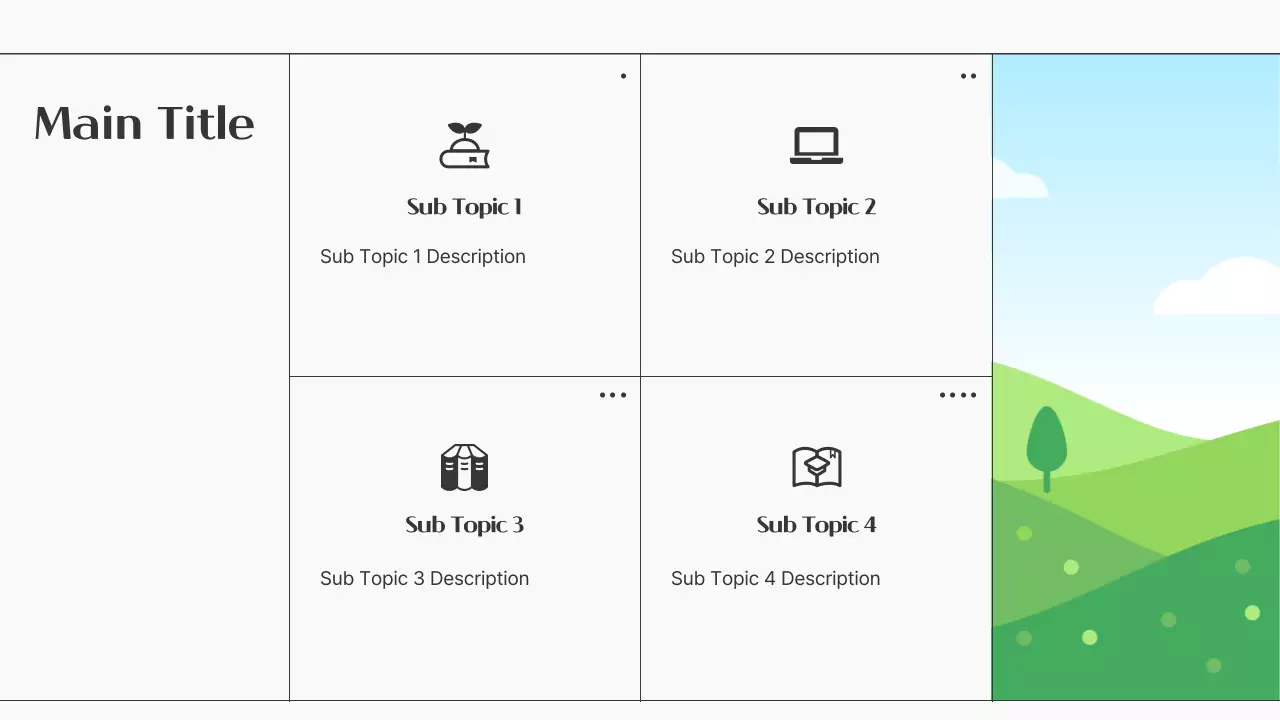Click the two-dot marker in Sub Topic 2 cell
The height and width of the screenshot is (720, 1280).
click(968, 76)
